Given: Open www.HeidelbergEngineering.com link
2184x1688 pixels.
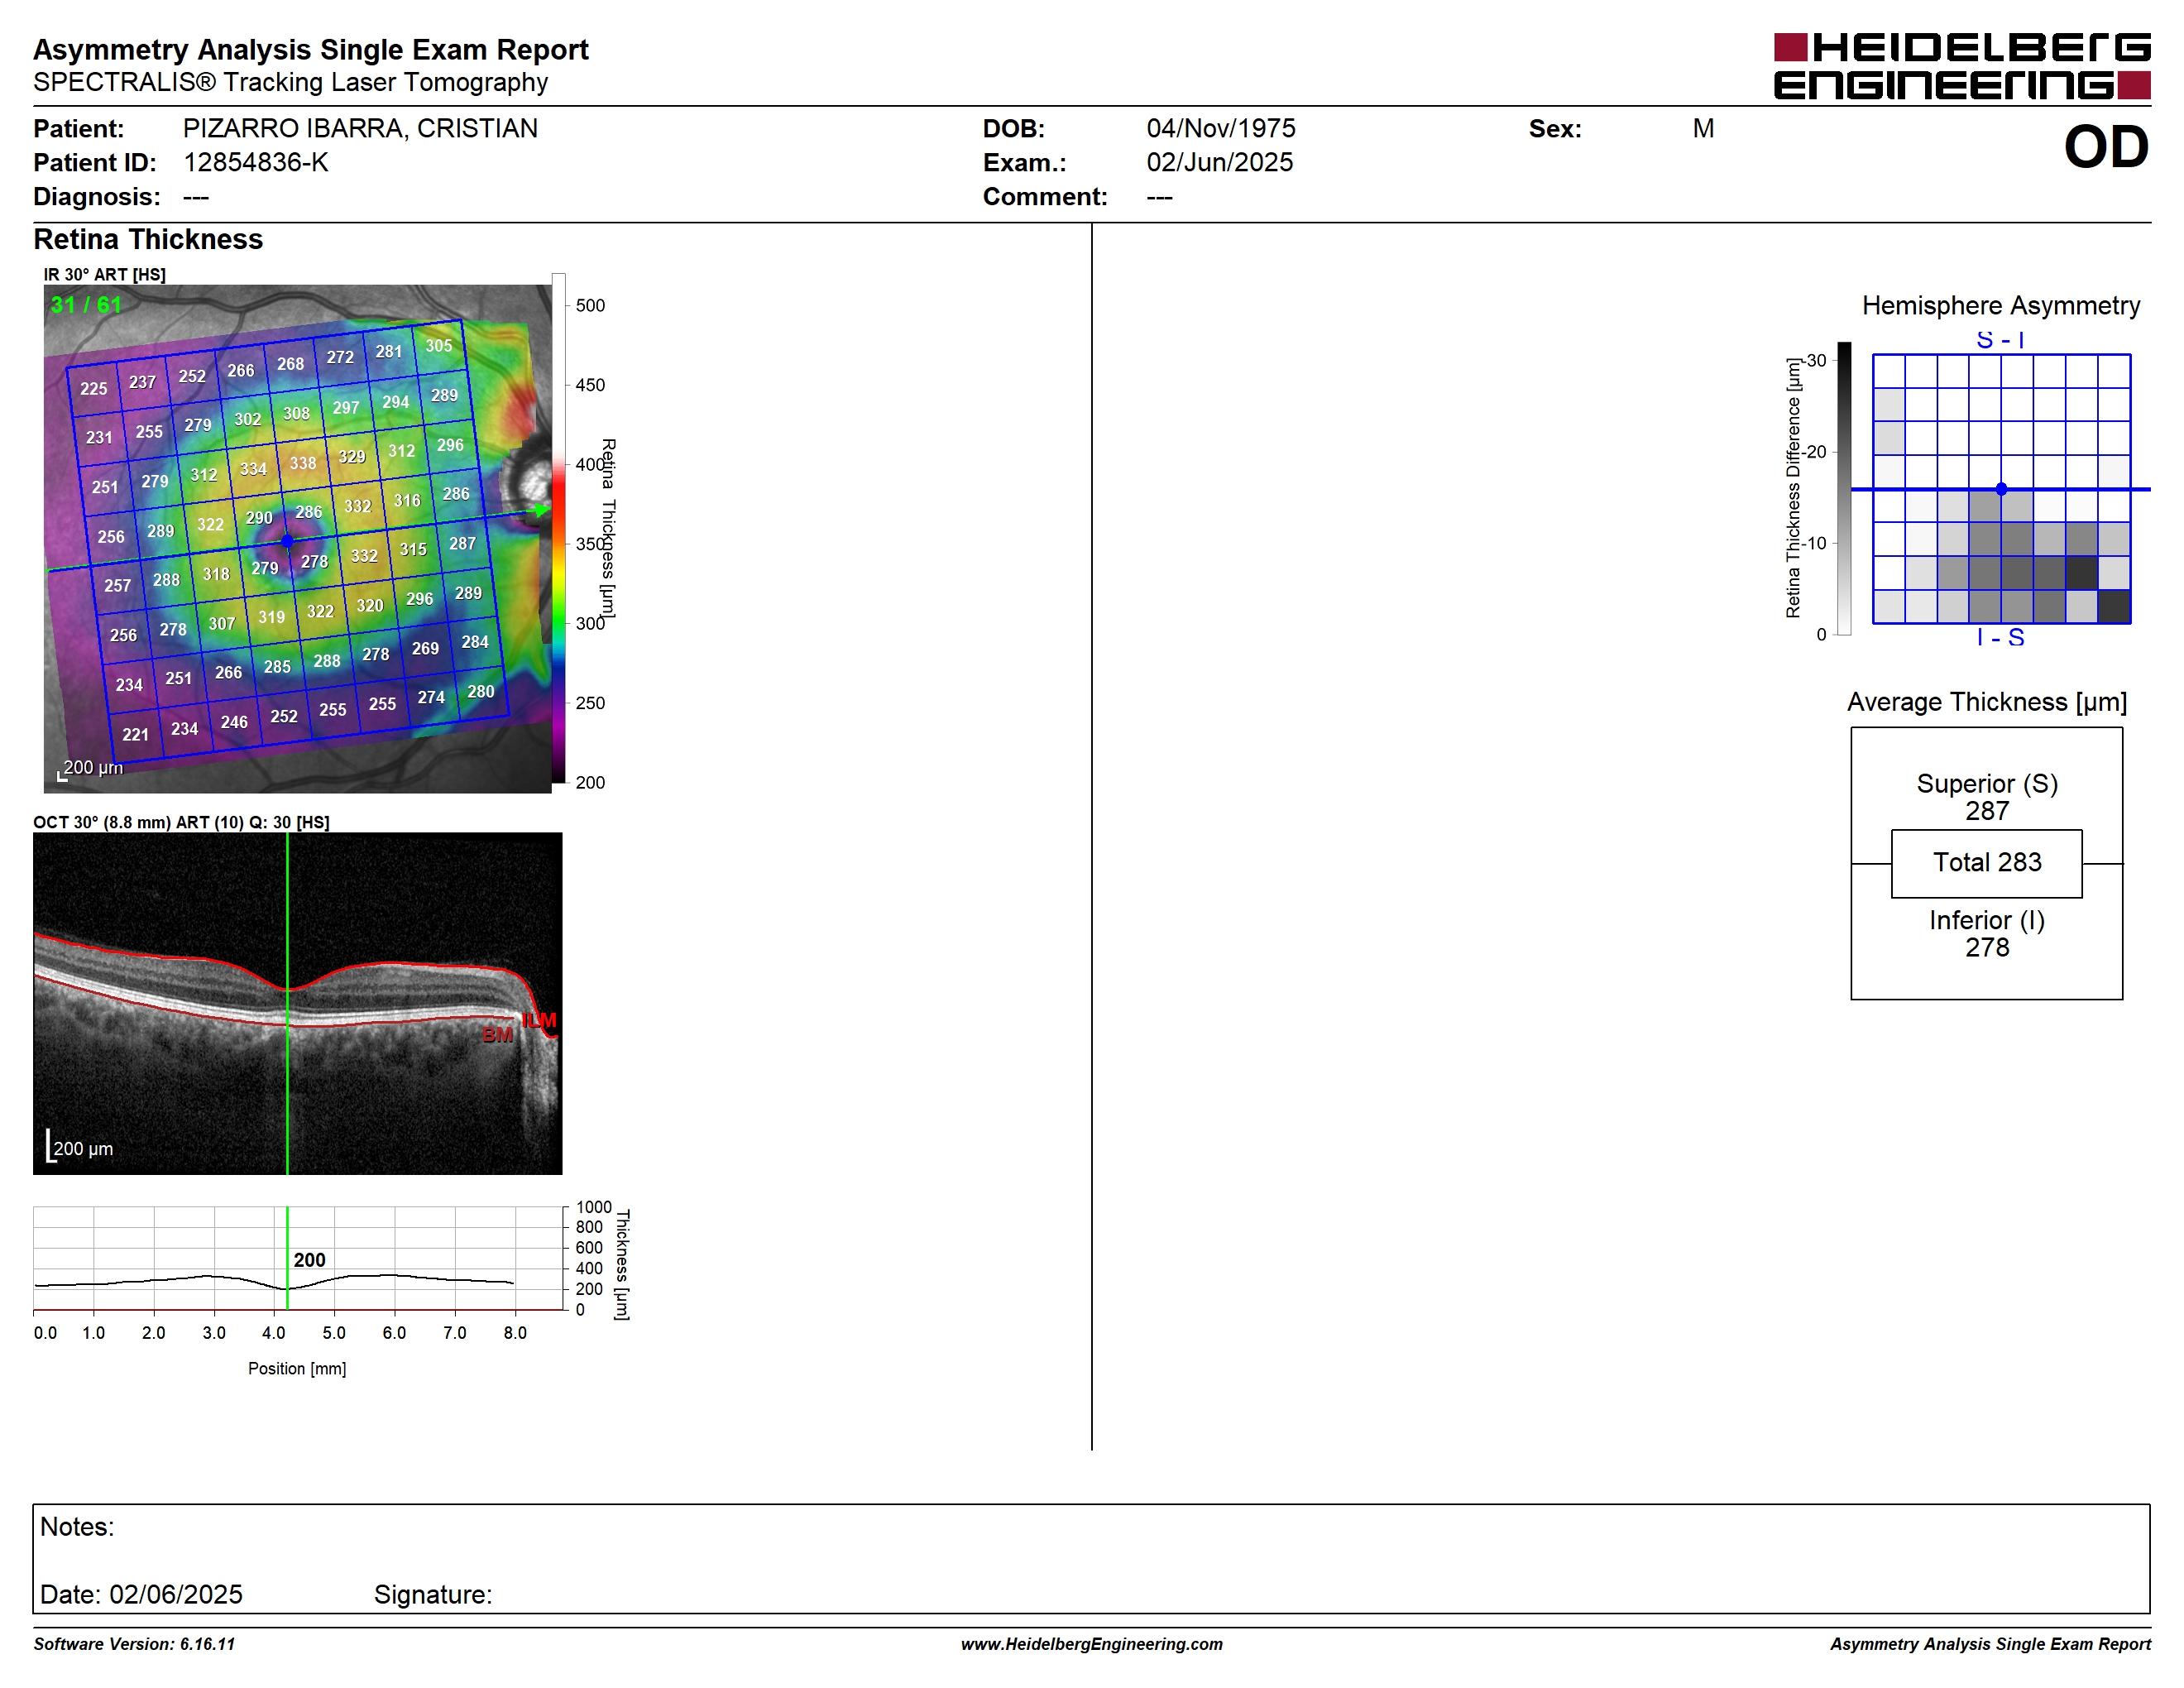Looking at the screenshot, I should click(x=1092, y=1644).
